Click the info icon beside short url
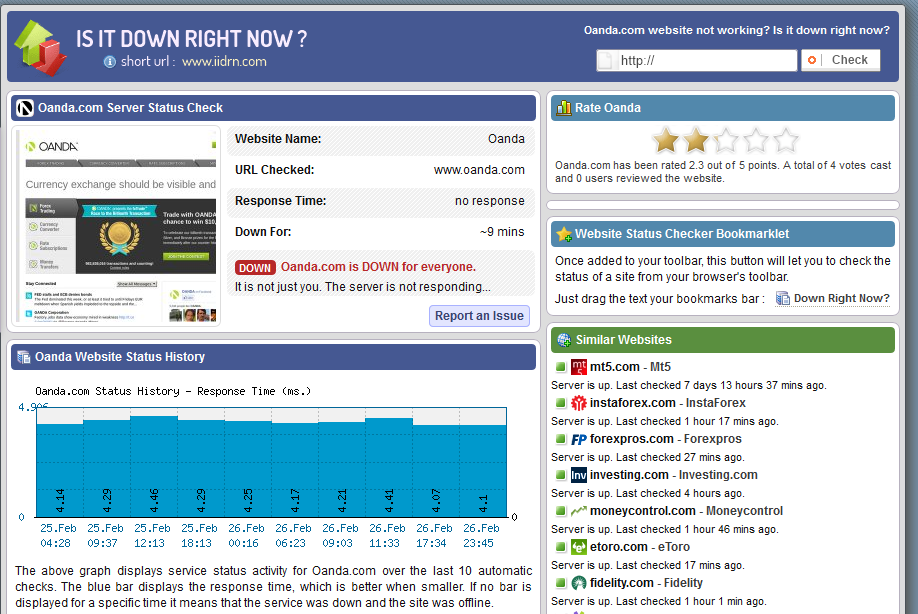Screen dimensions: 918x614 (x=109, y=61)
